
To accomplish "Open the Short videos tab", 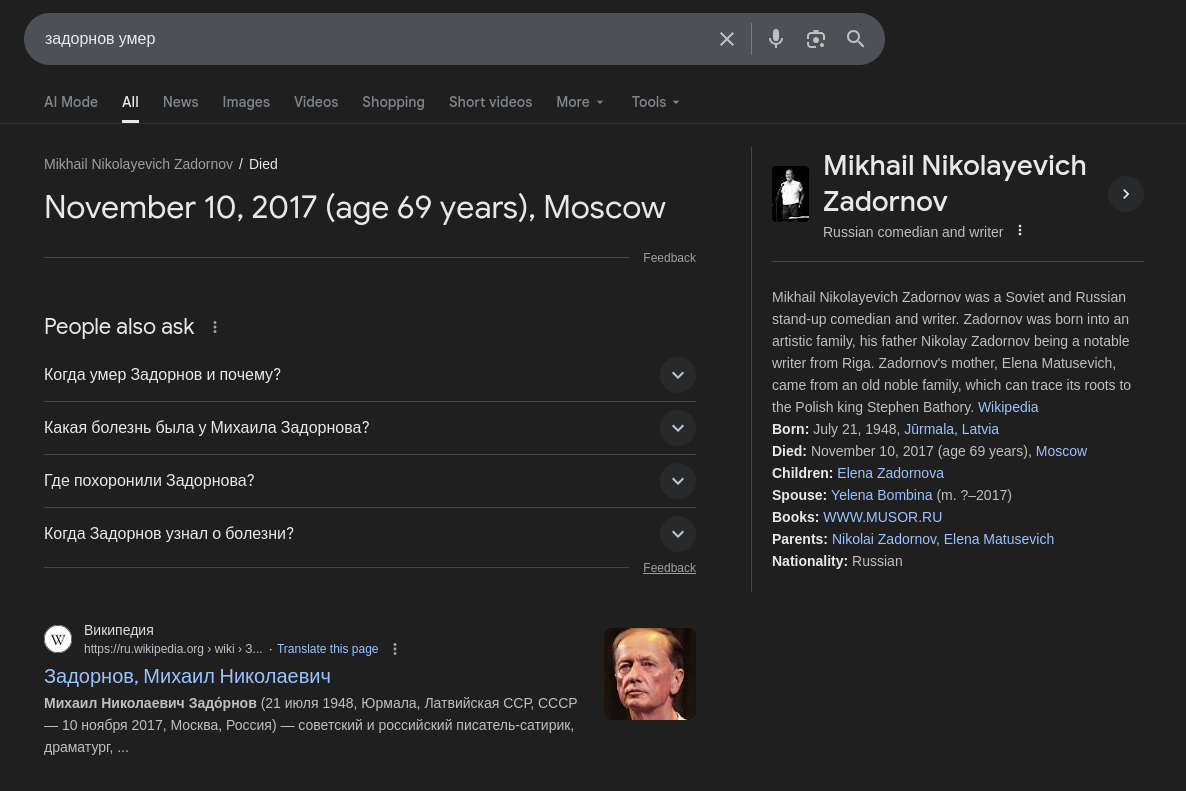I will 490,102.
